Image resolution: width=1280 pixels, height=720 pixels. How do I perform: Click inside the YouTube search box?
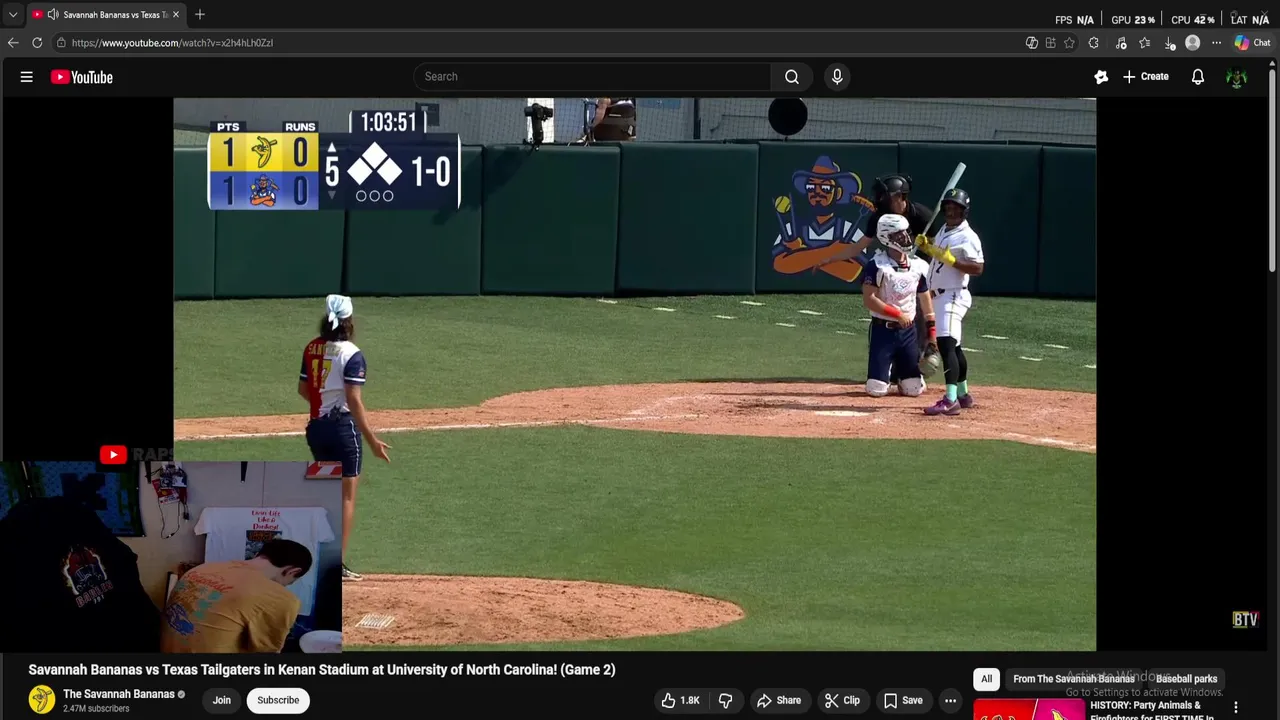tap(592, 77)
